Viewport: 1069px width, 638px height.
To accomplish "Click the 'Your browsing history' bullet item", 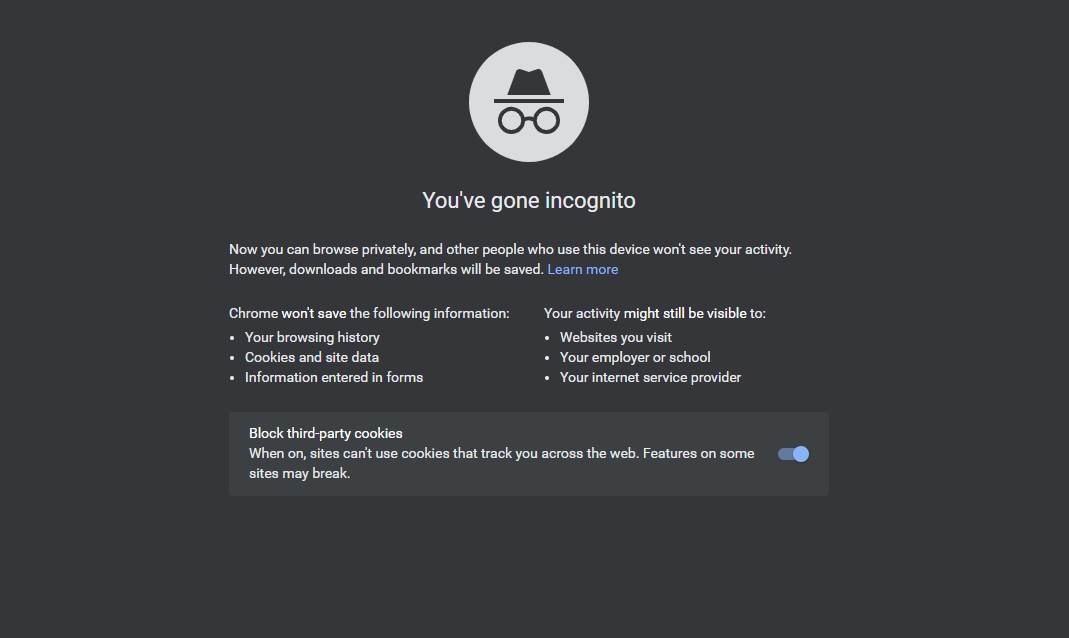I will click(x=312, y=337).
